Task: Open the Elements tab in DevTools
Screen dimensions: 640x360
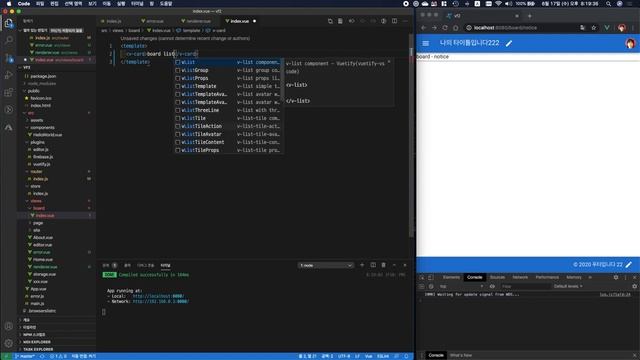Action: click(x=451, y=277)
